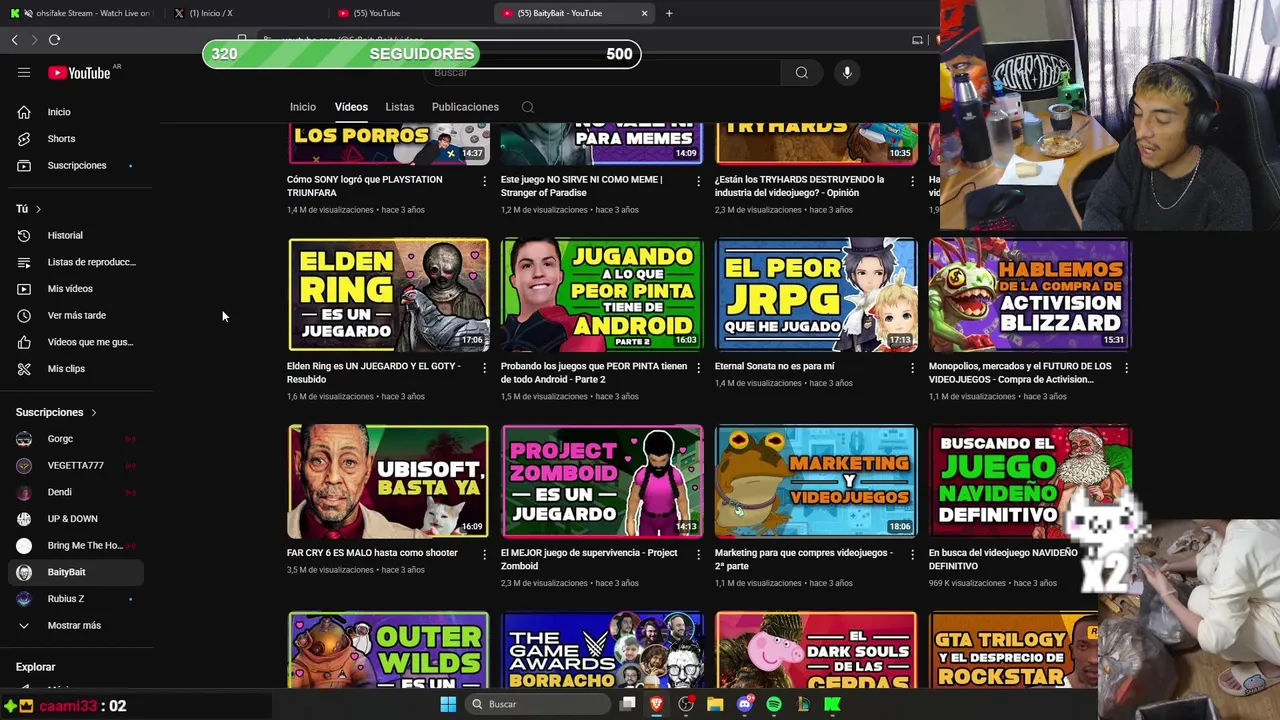Open Suscripciones in the sidebar

coord(76,165)
